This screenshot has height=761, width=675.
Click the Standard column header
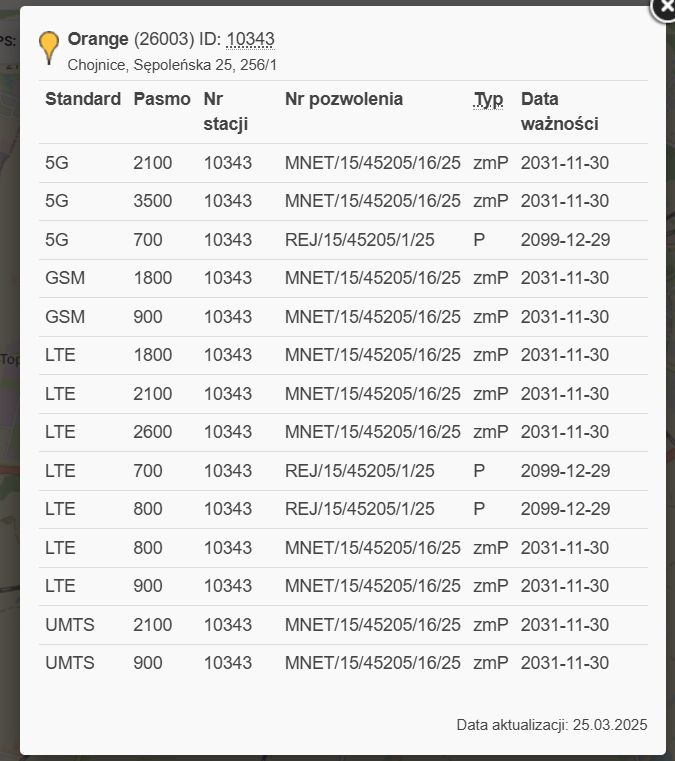coord(83,99)
